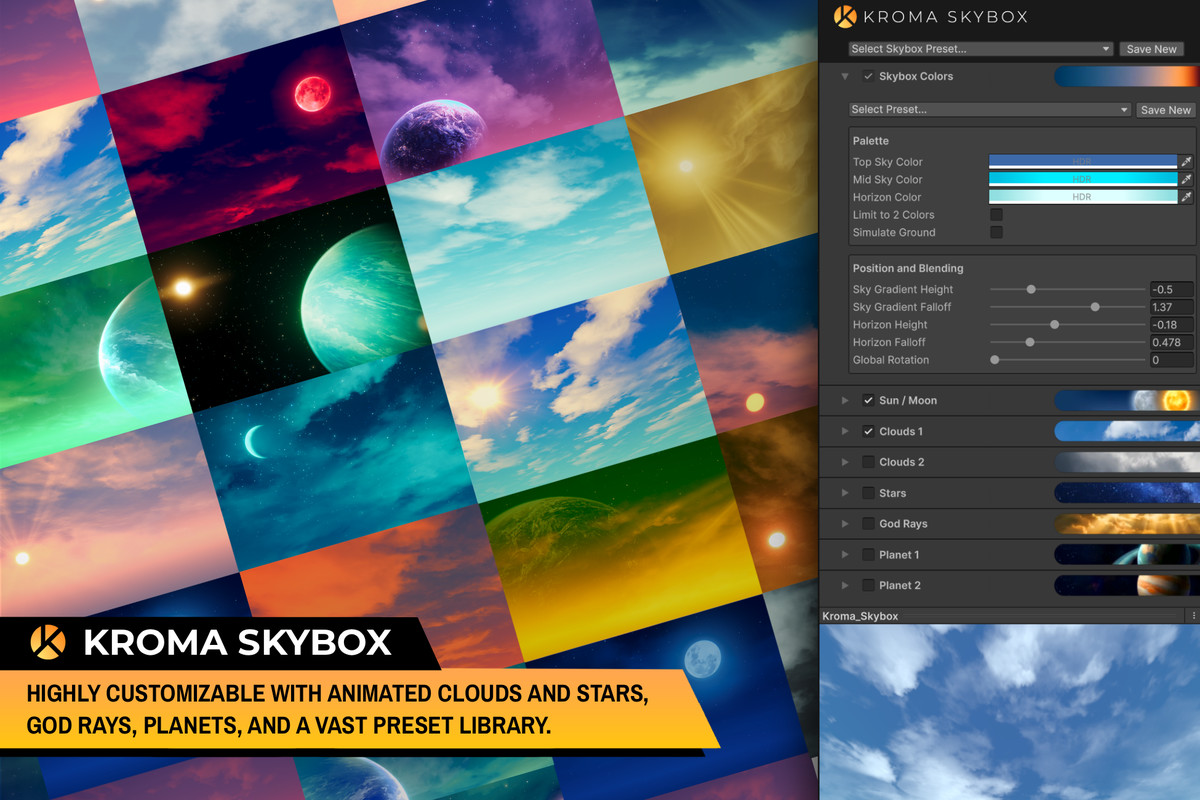Image resolution: width=1200 pixels, height=800 pixels.
Task: Open the Top Sky Color HDR swatch
Action: [x=1082, y=162]
